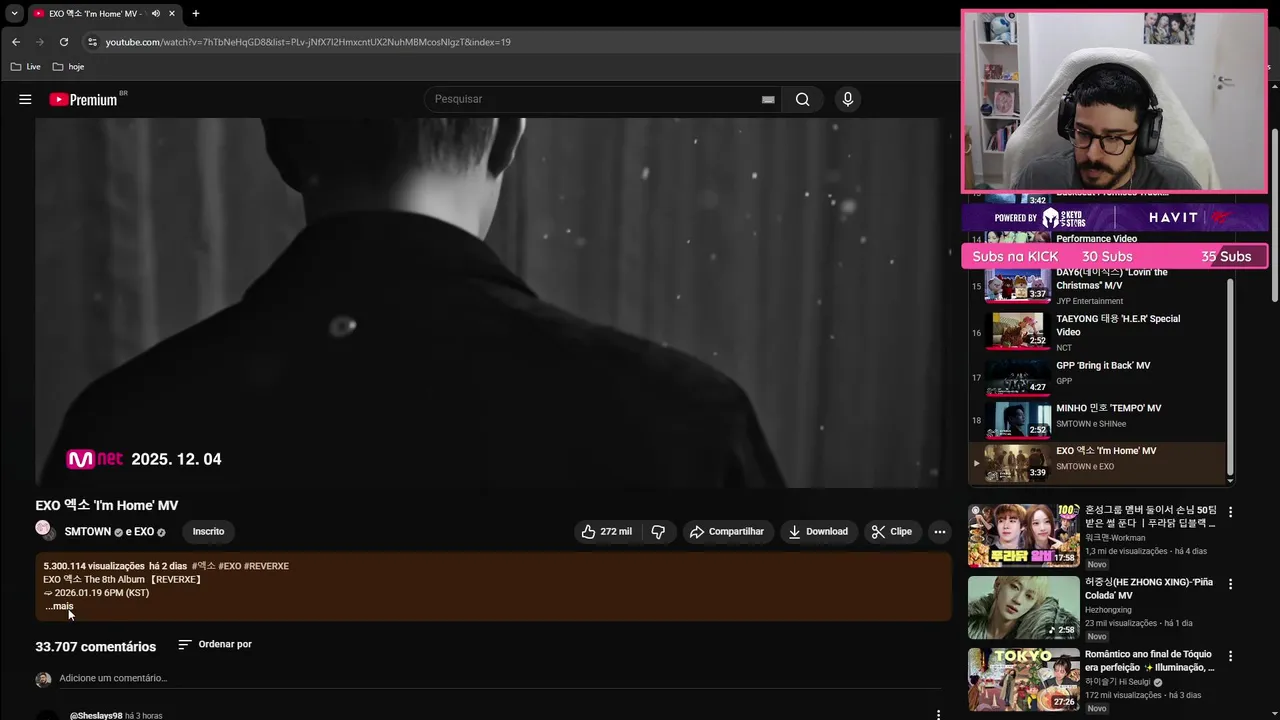Open the hoje bookmarks folder
Screen dimensions: 1280x720
[68, 67]
